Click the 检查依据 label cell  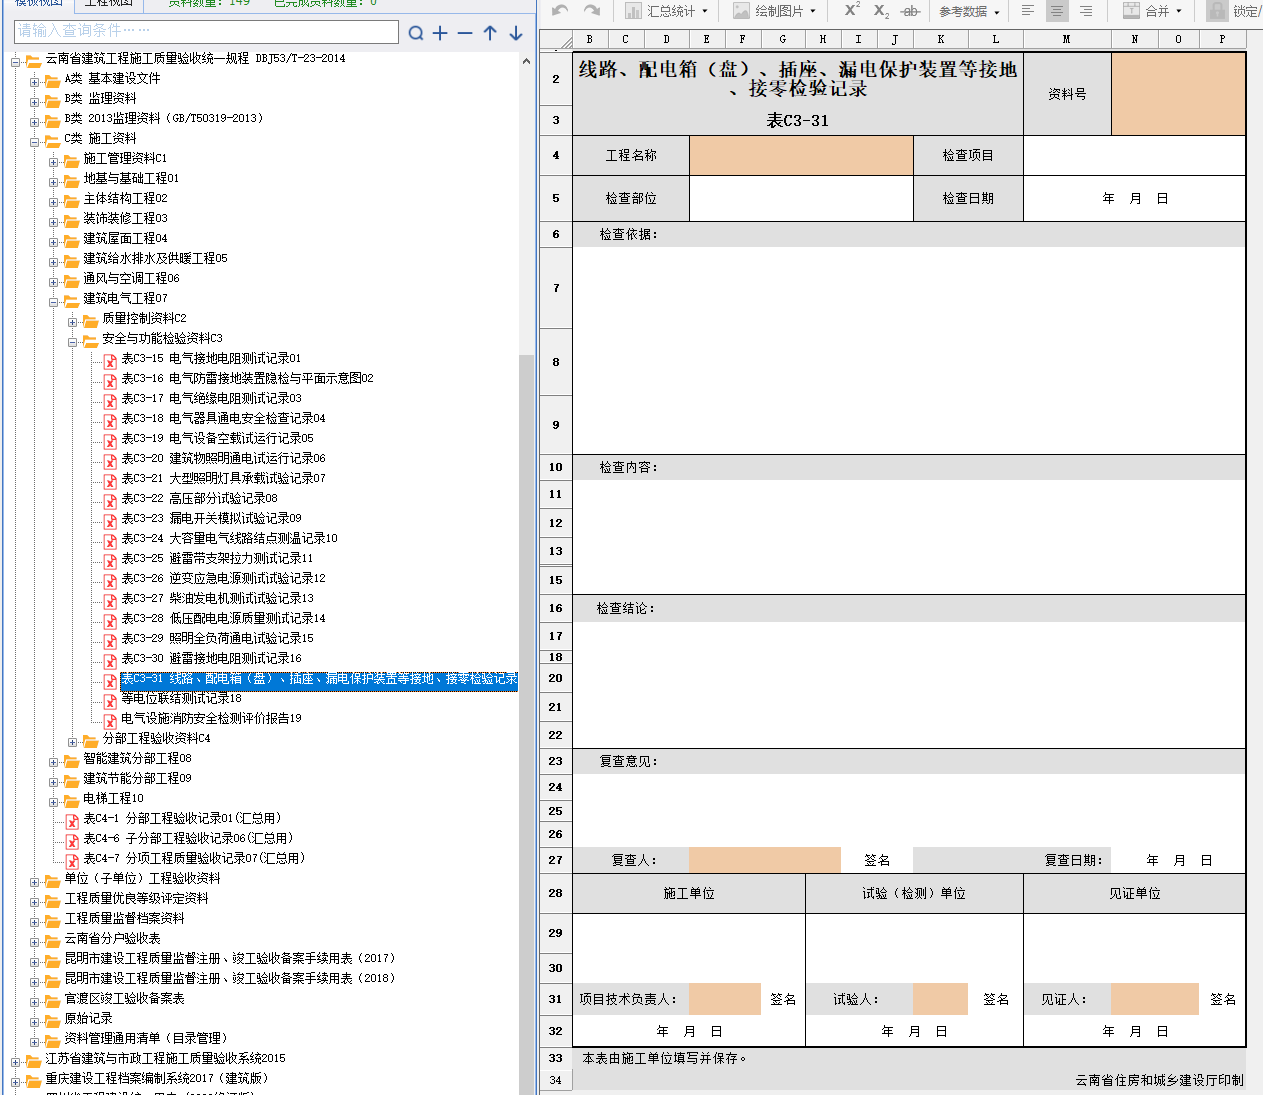[629, 234]
